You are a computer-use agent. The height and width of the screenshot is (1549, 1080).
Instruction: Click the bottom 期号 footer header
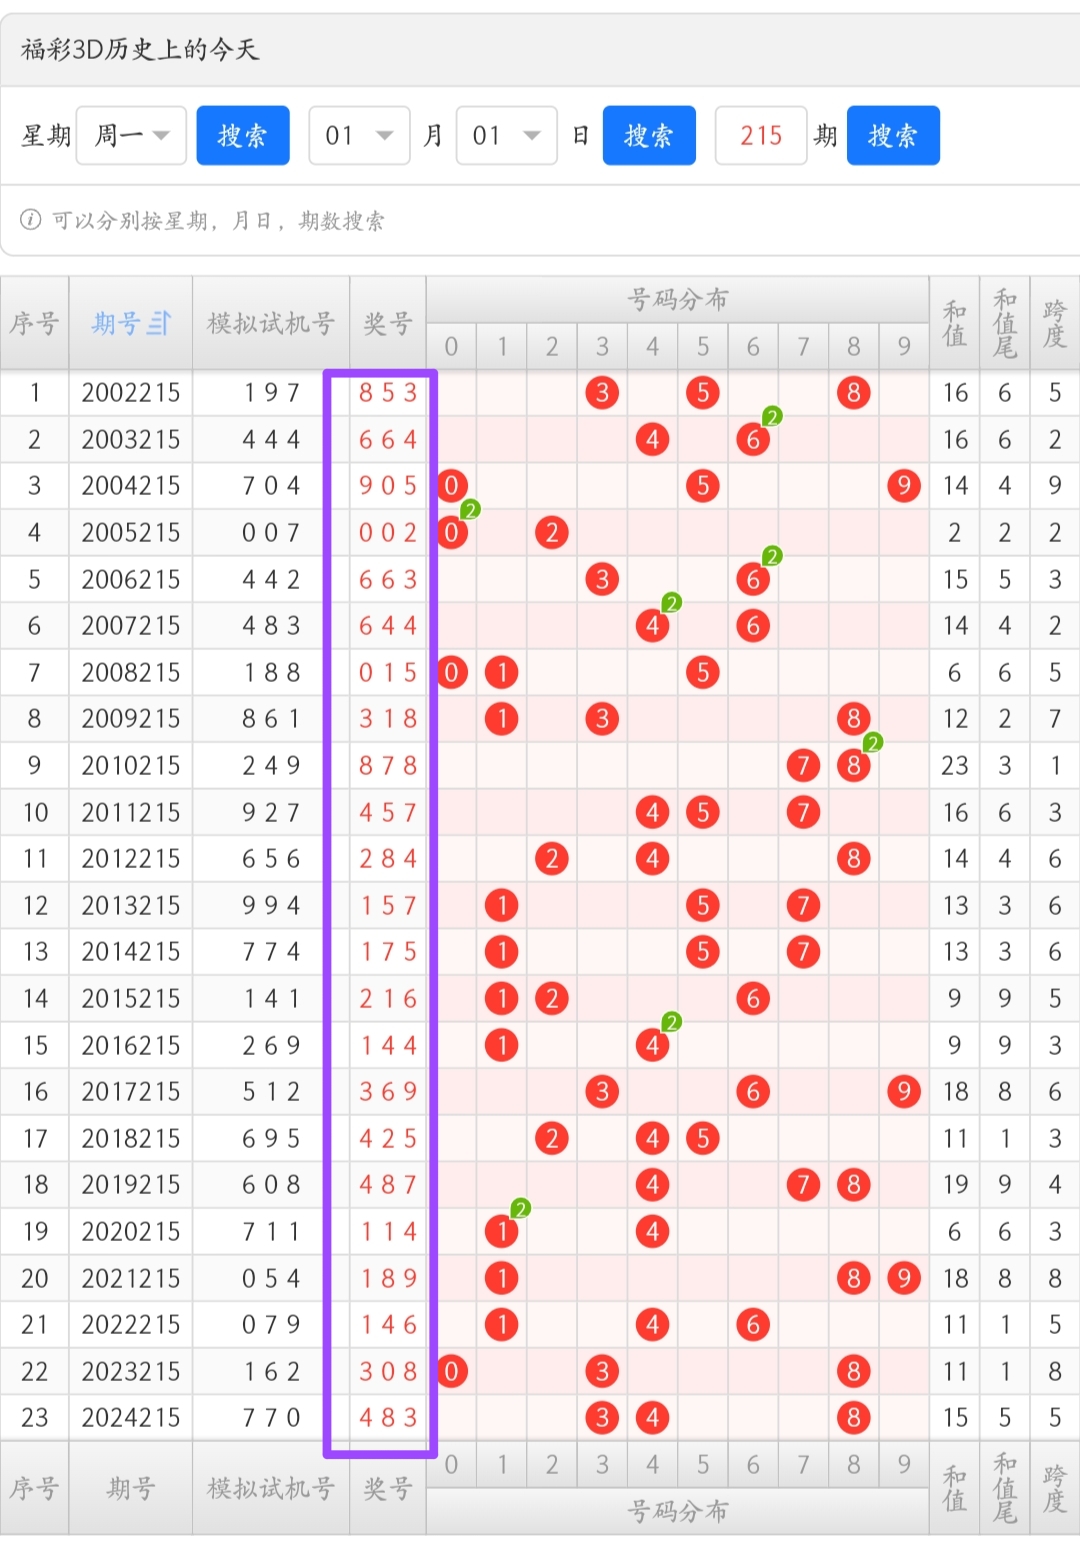click(x=131, y=1488)
